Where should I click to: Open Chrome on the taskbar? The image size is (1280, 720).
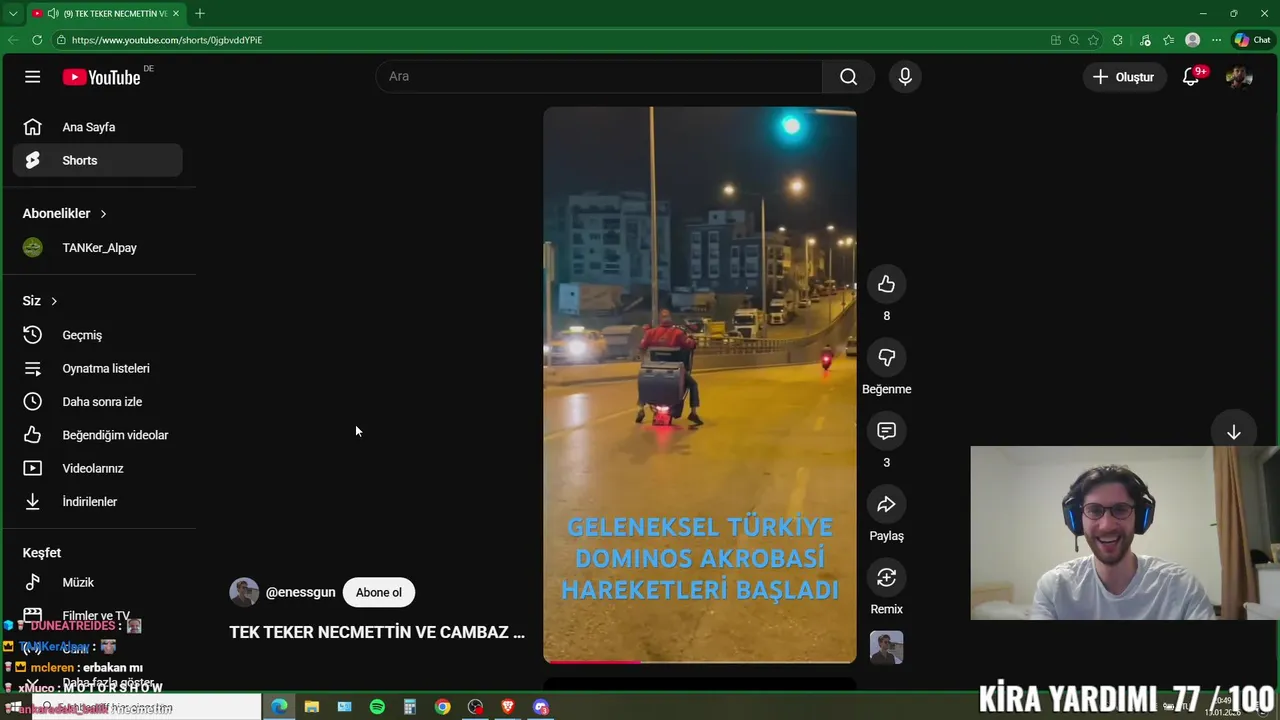pos(442,707)
